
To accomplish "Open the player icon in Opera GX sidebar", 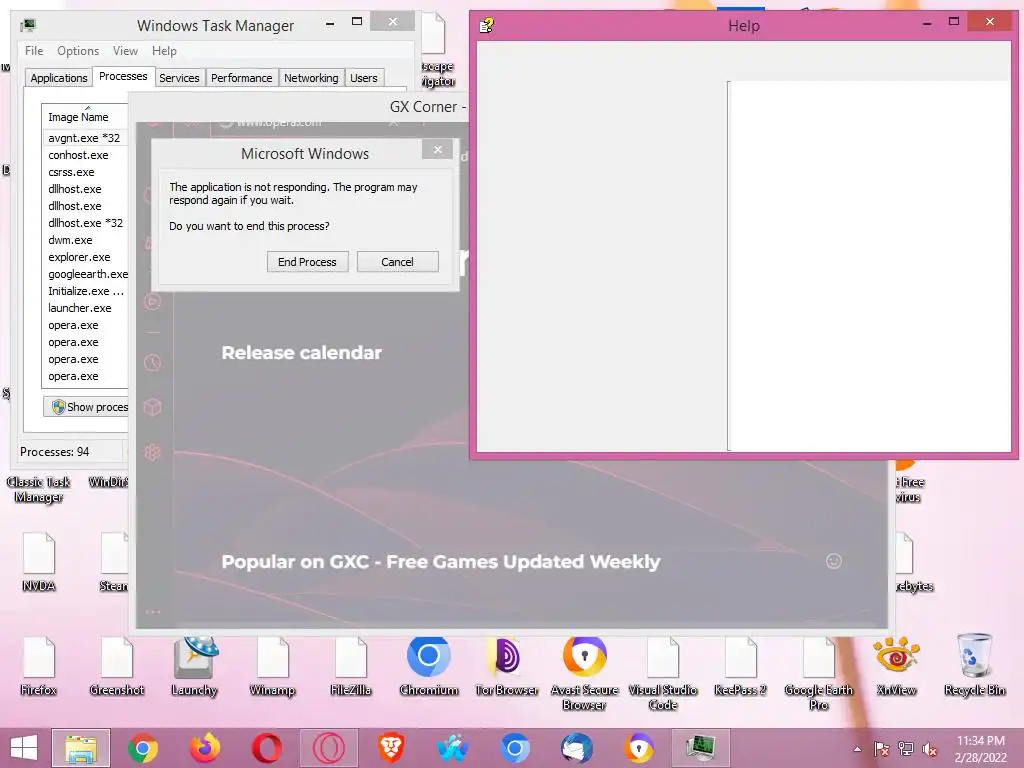I will [x=153, y=301].
